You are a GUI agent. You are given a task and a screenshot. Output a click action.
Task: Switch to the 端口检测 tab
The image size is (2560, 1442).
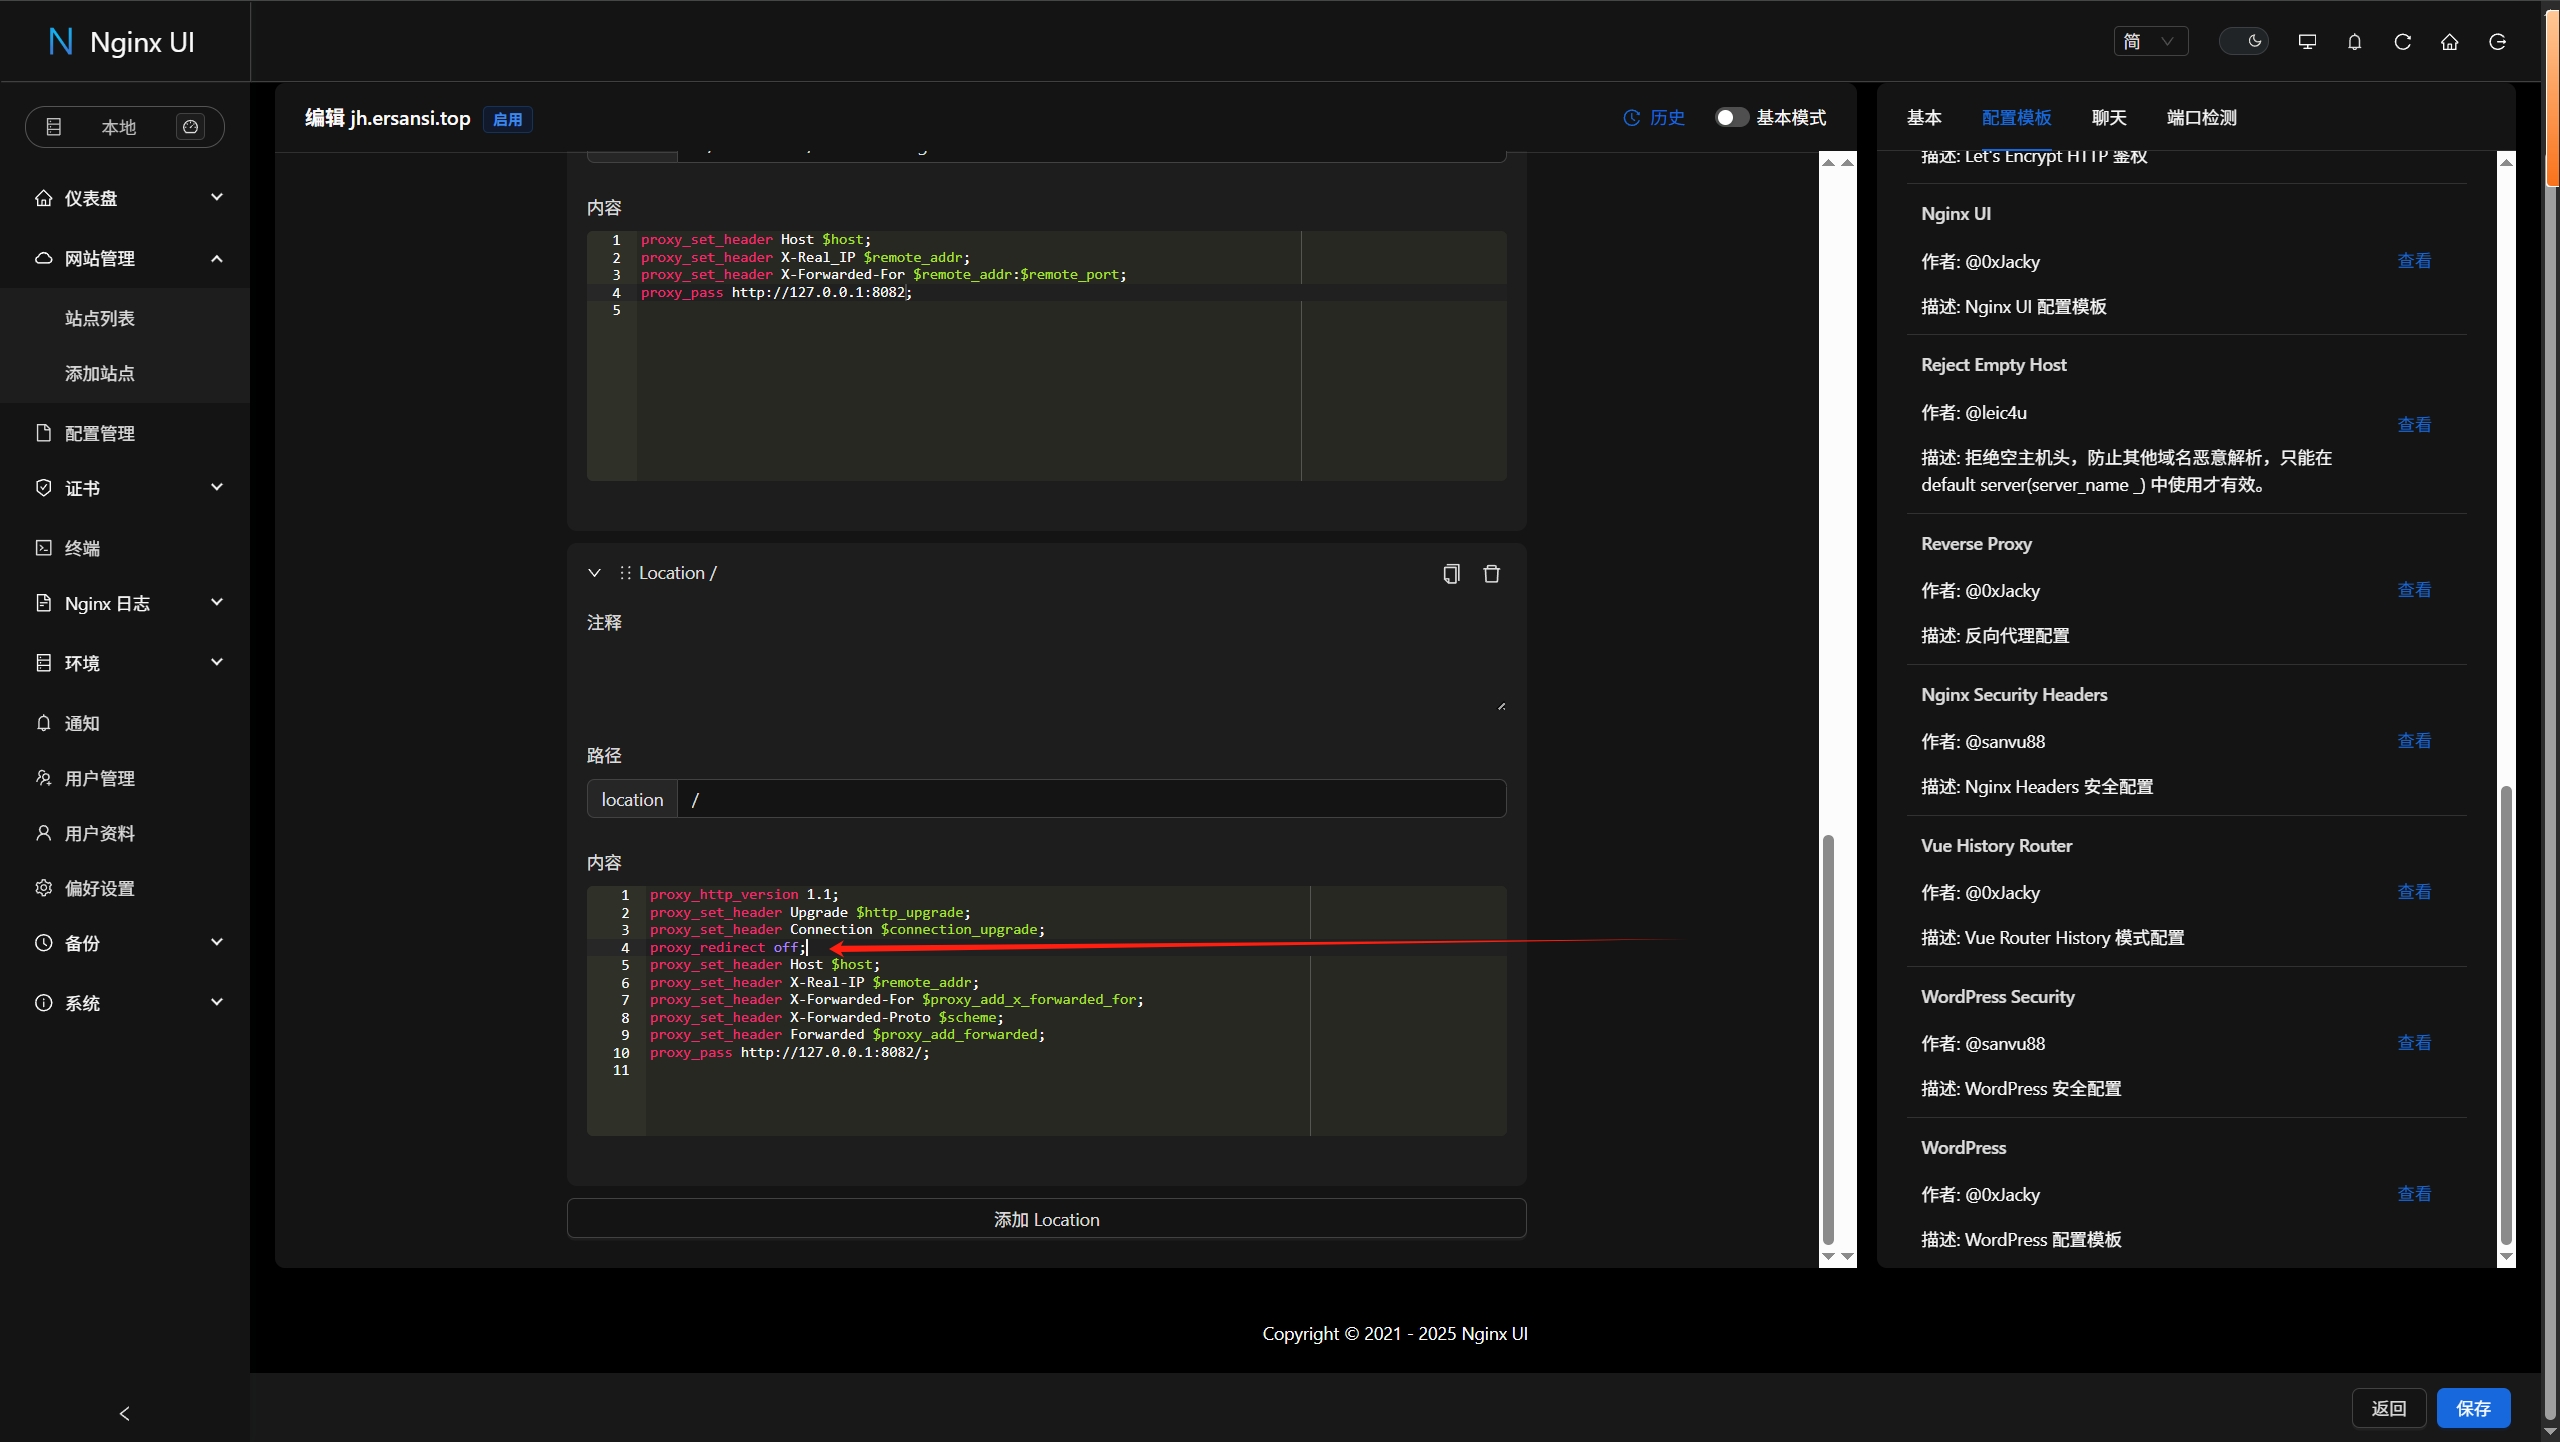[2201, 118]
